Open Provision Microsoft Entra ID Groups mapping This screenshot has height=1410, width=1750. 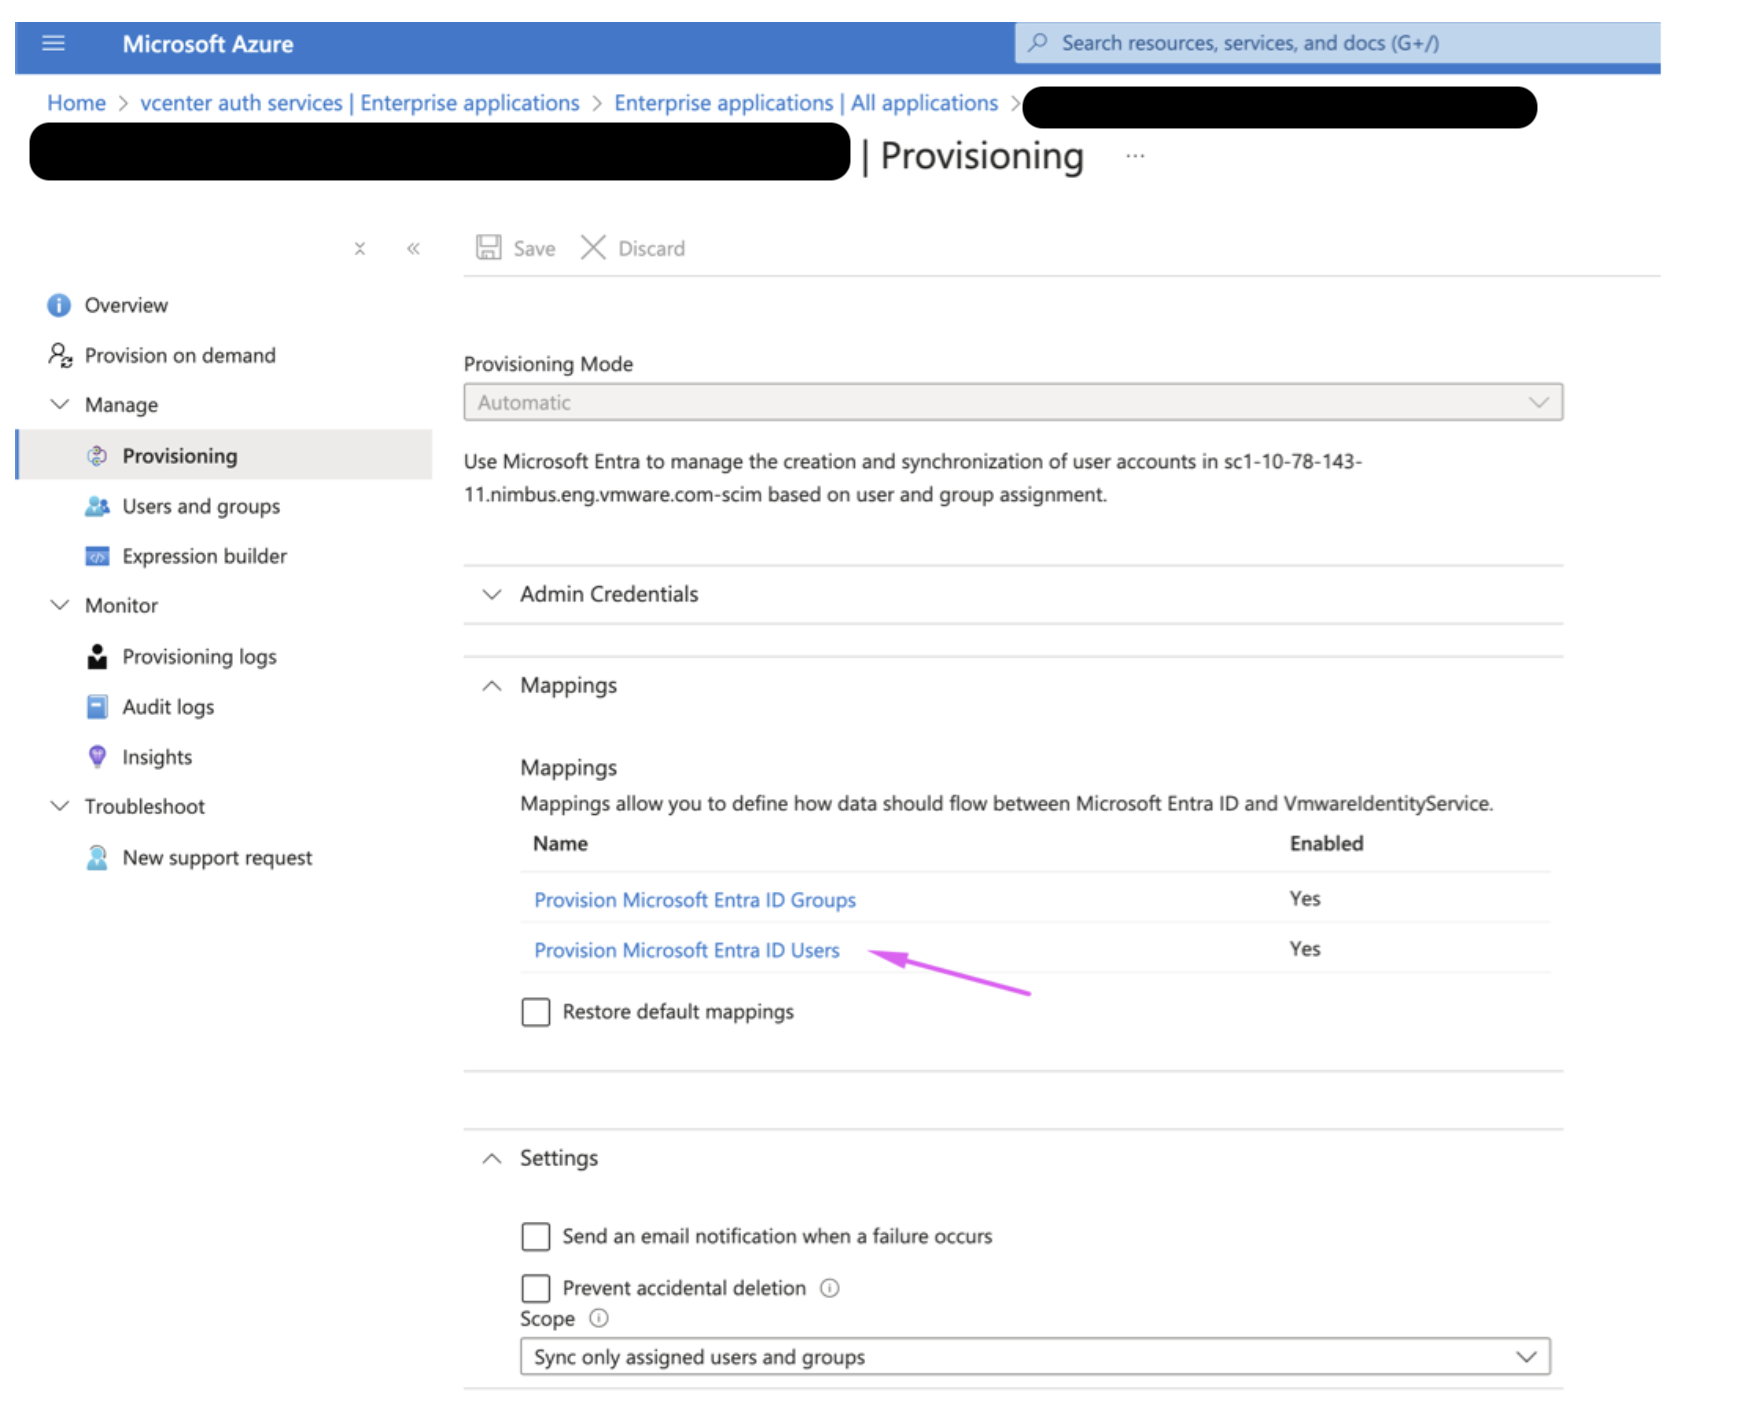pos(695,900)
